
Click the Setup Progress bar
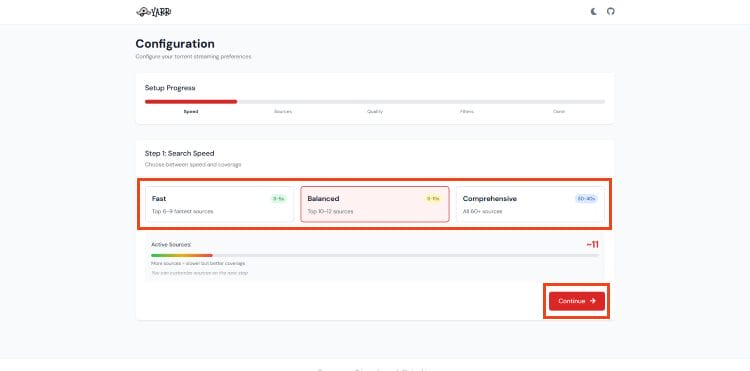click(375, 101)
